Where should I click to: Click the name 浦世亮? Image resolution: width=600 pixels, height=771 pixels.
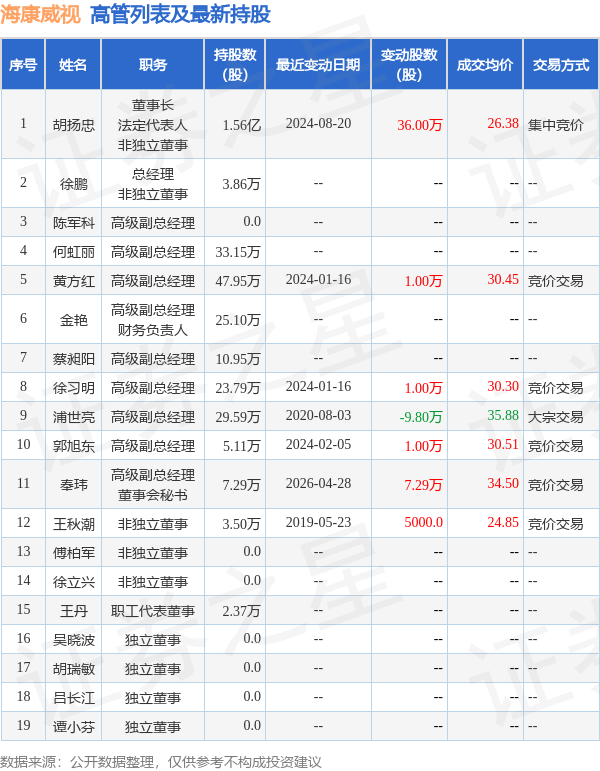point(74,417)
